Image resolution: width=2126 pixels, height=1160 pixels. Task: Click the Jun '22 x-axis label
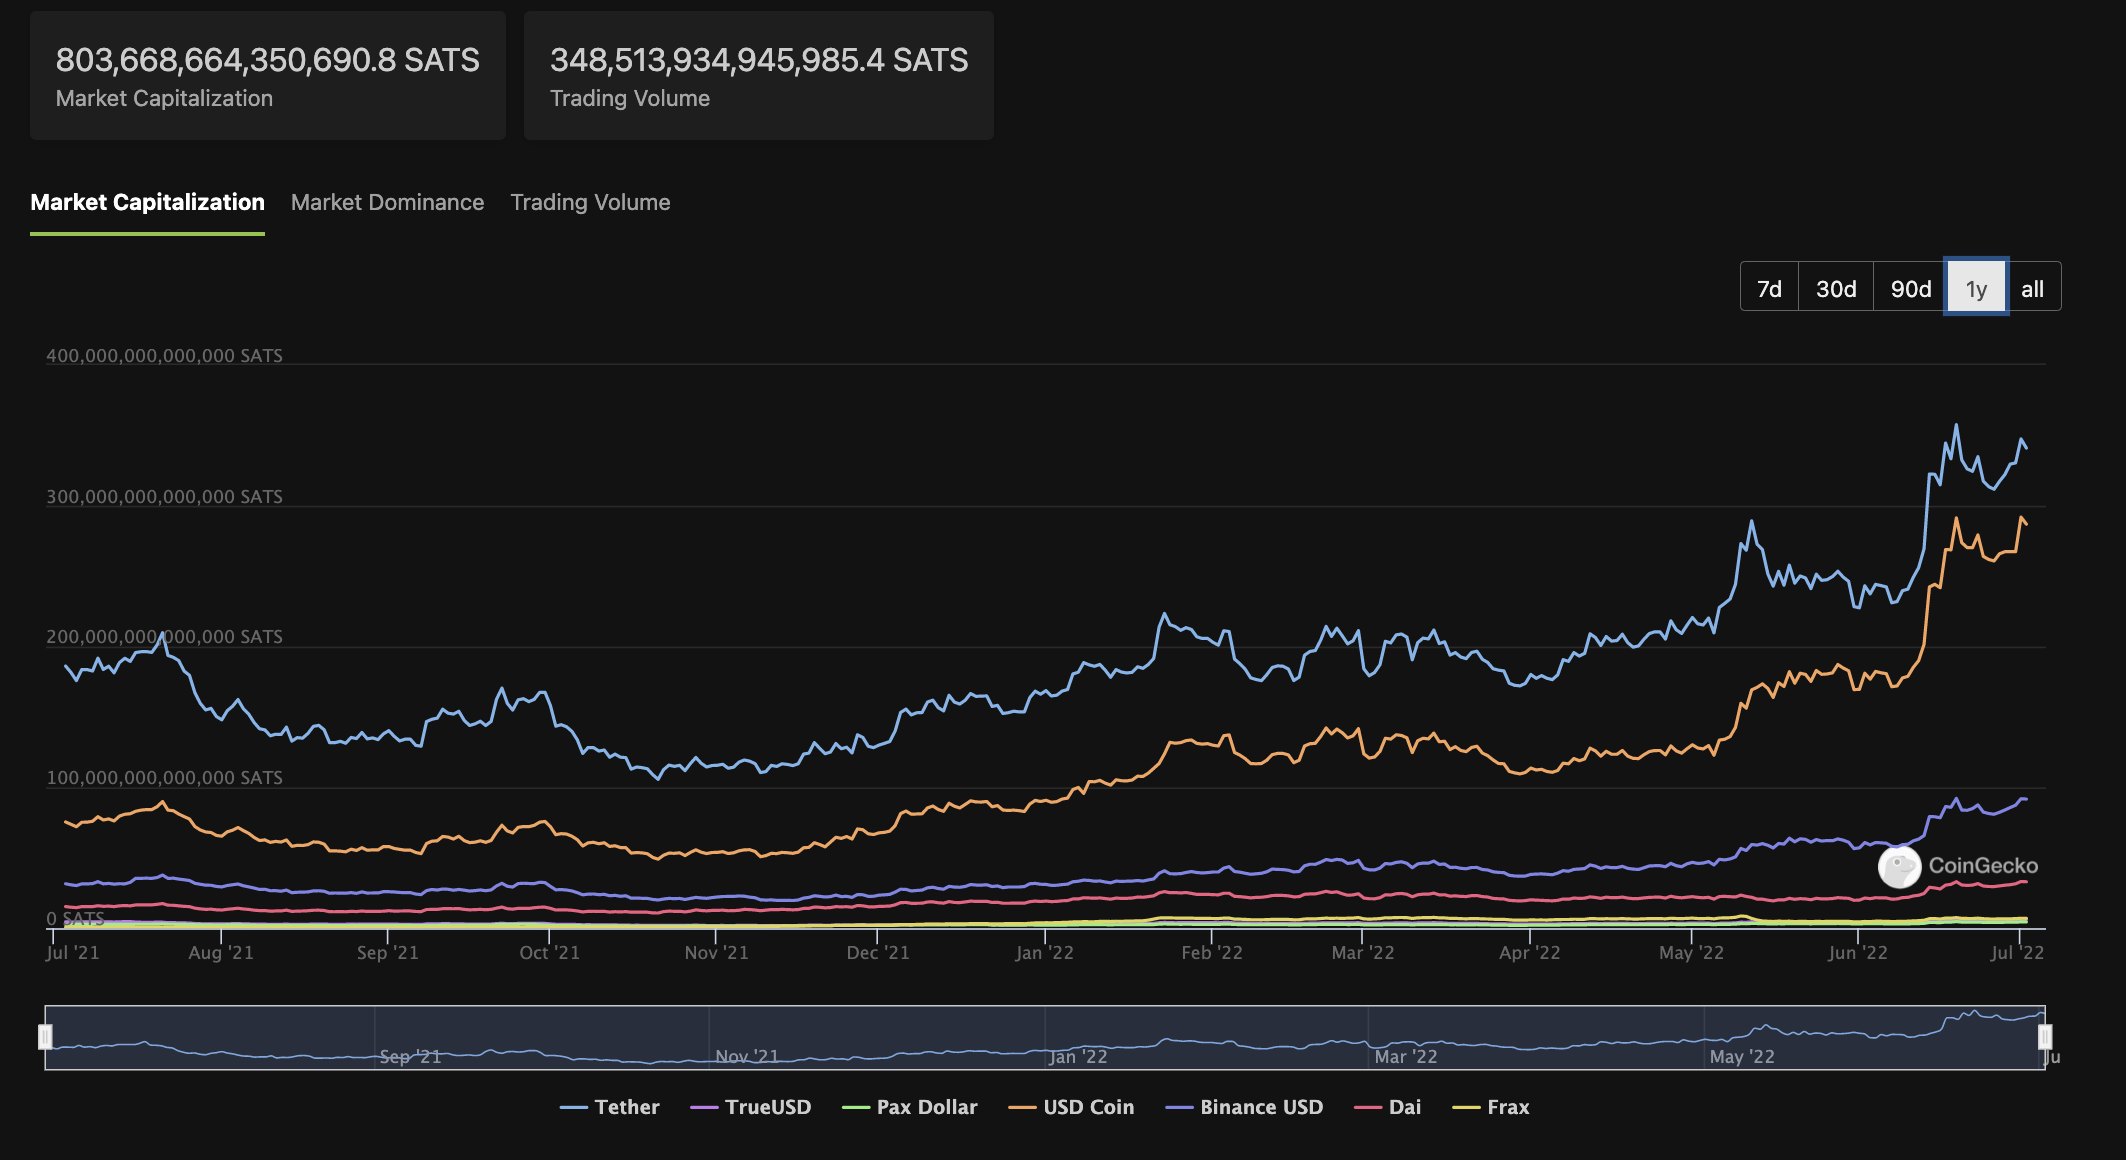coord(1857,953)
